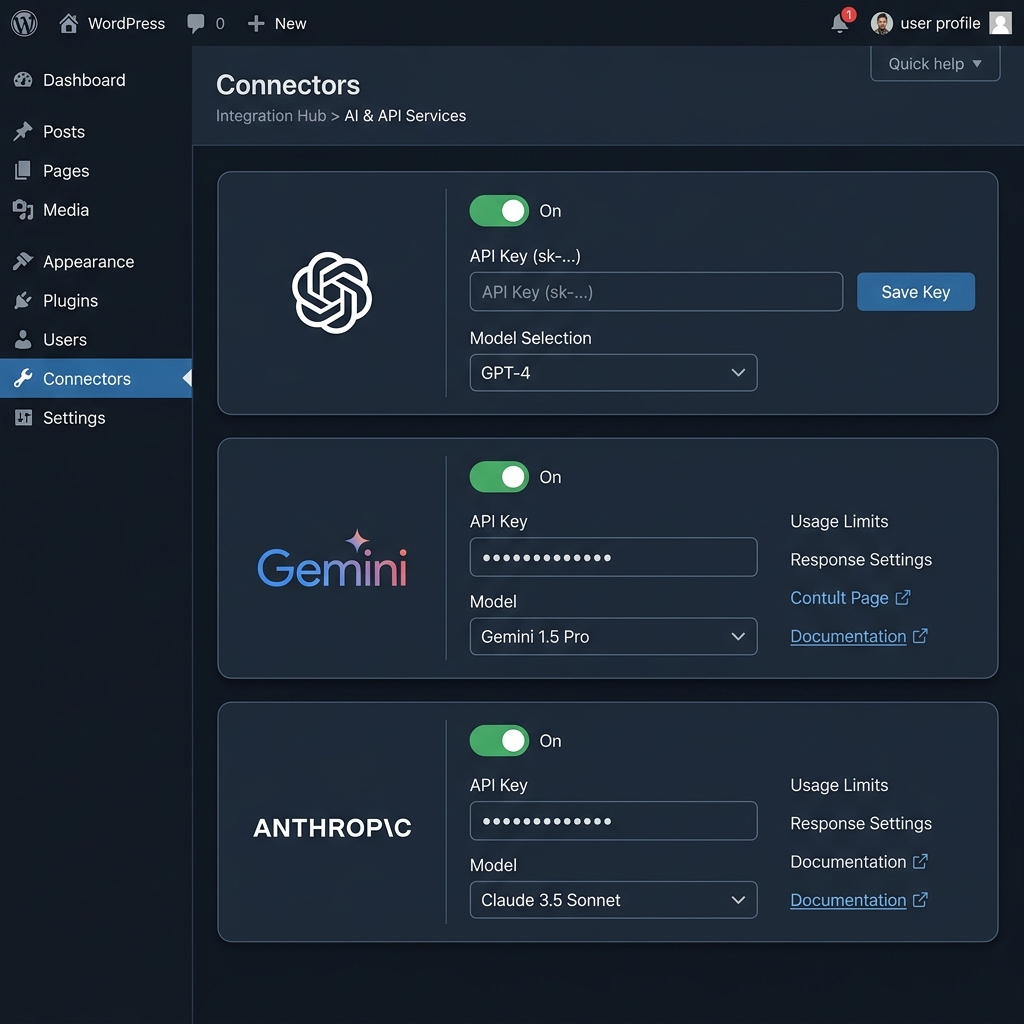
Task: Click the user profile label
Action: (940, 23)
